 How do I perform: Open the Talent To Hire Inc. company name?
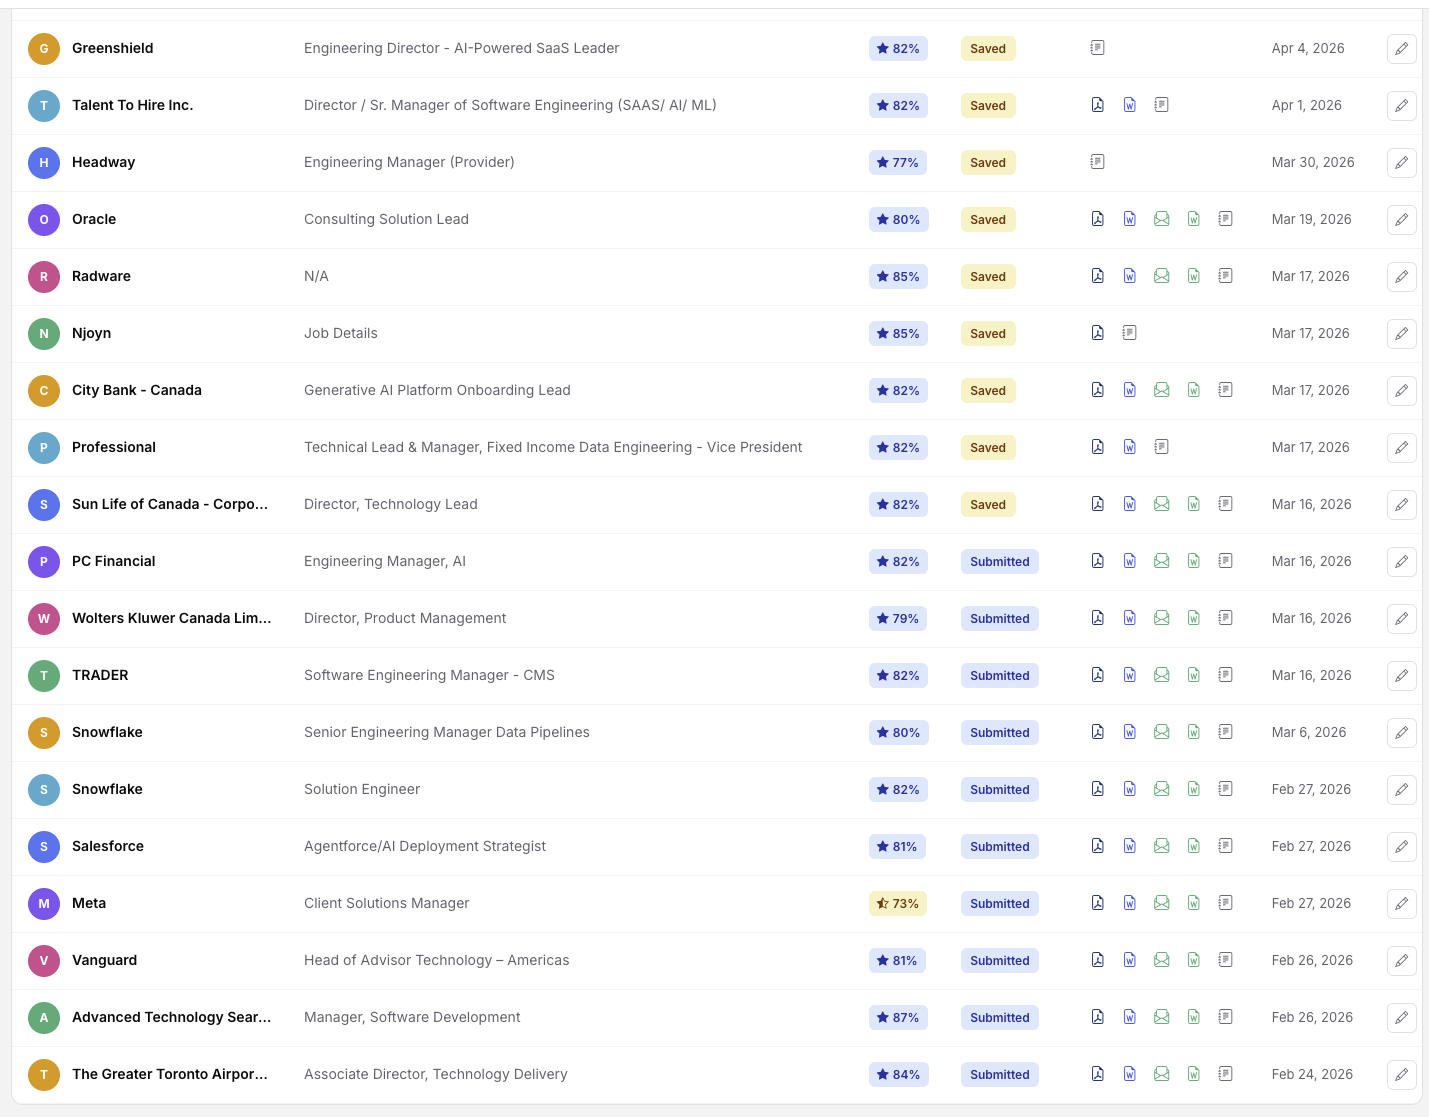[x=132, y=105]
